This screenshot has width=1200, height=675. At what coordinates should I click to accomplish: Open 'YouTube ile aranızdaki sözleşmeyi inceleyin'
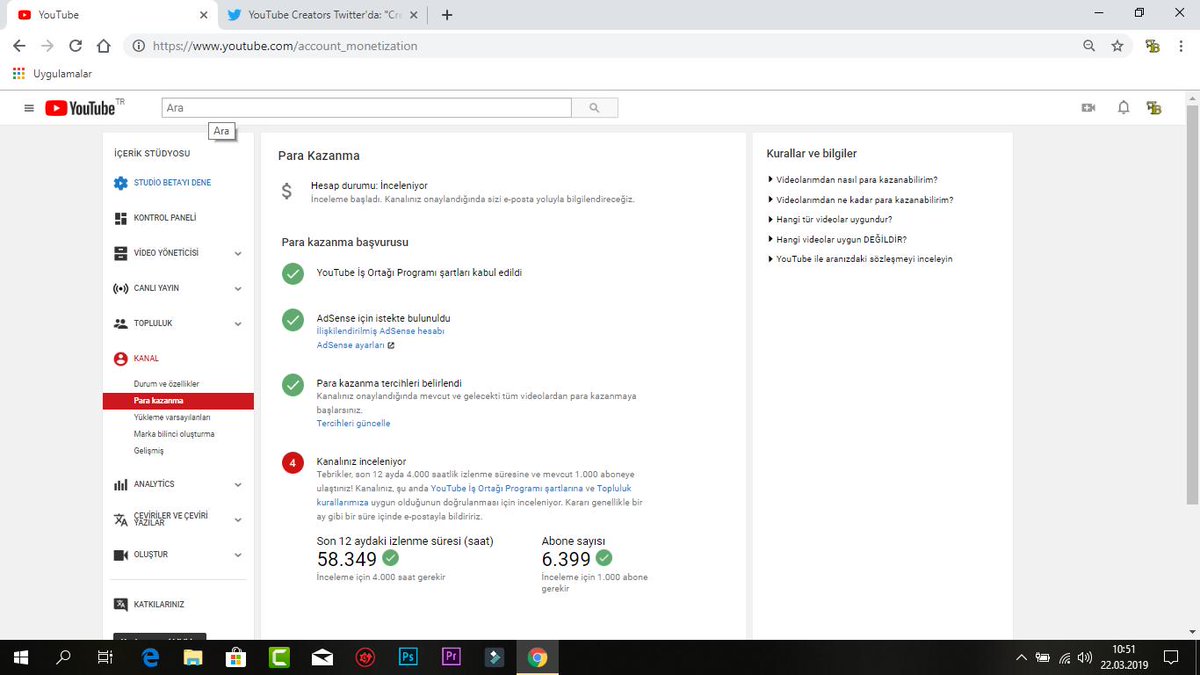[864, 258]
